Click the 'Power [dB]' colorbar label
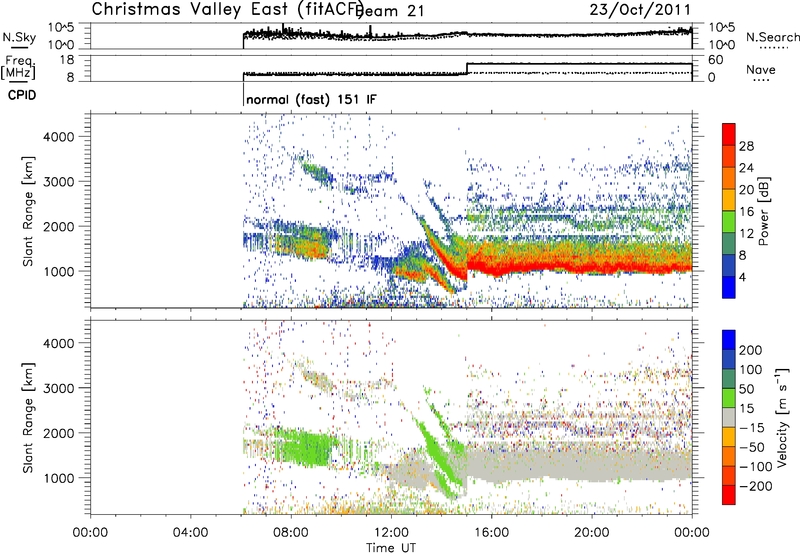Screen dimensions: 800x554 point(764,211)
